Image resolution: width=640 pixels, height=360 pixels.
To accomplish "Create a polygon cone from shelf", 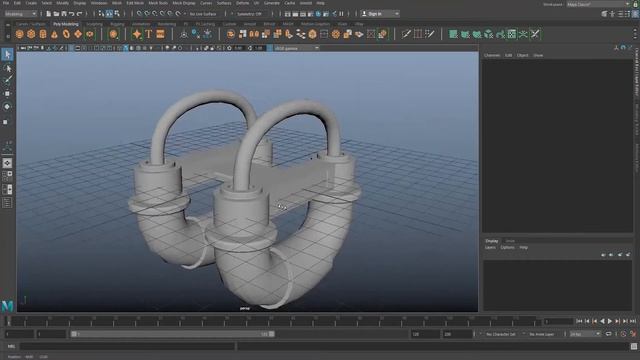I will 54,34.
